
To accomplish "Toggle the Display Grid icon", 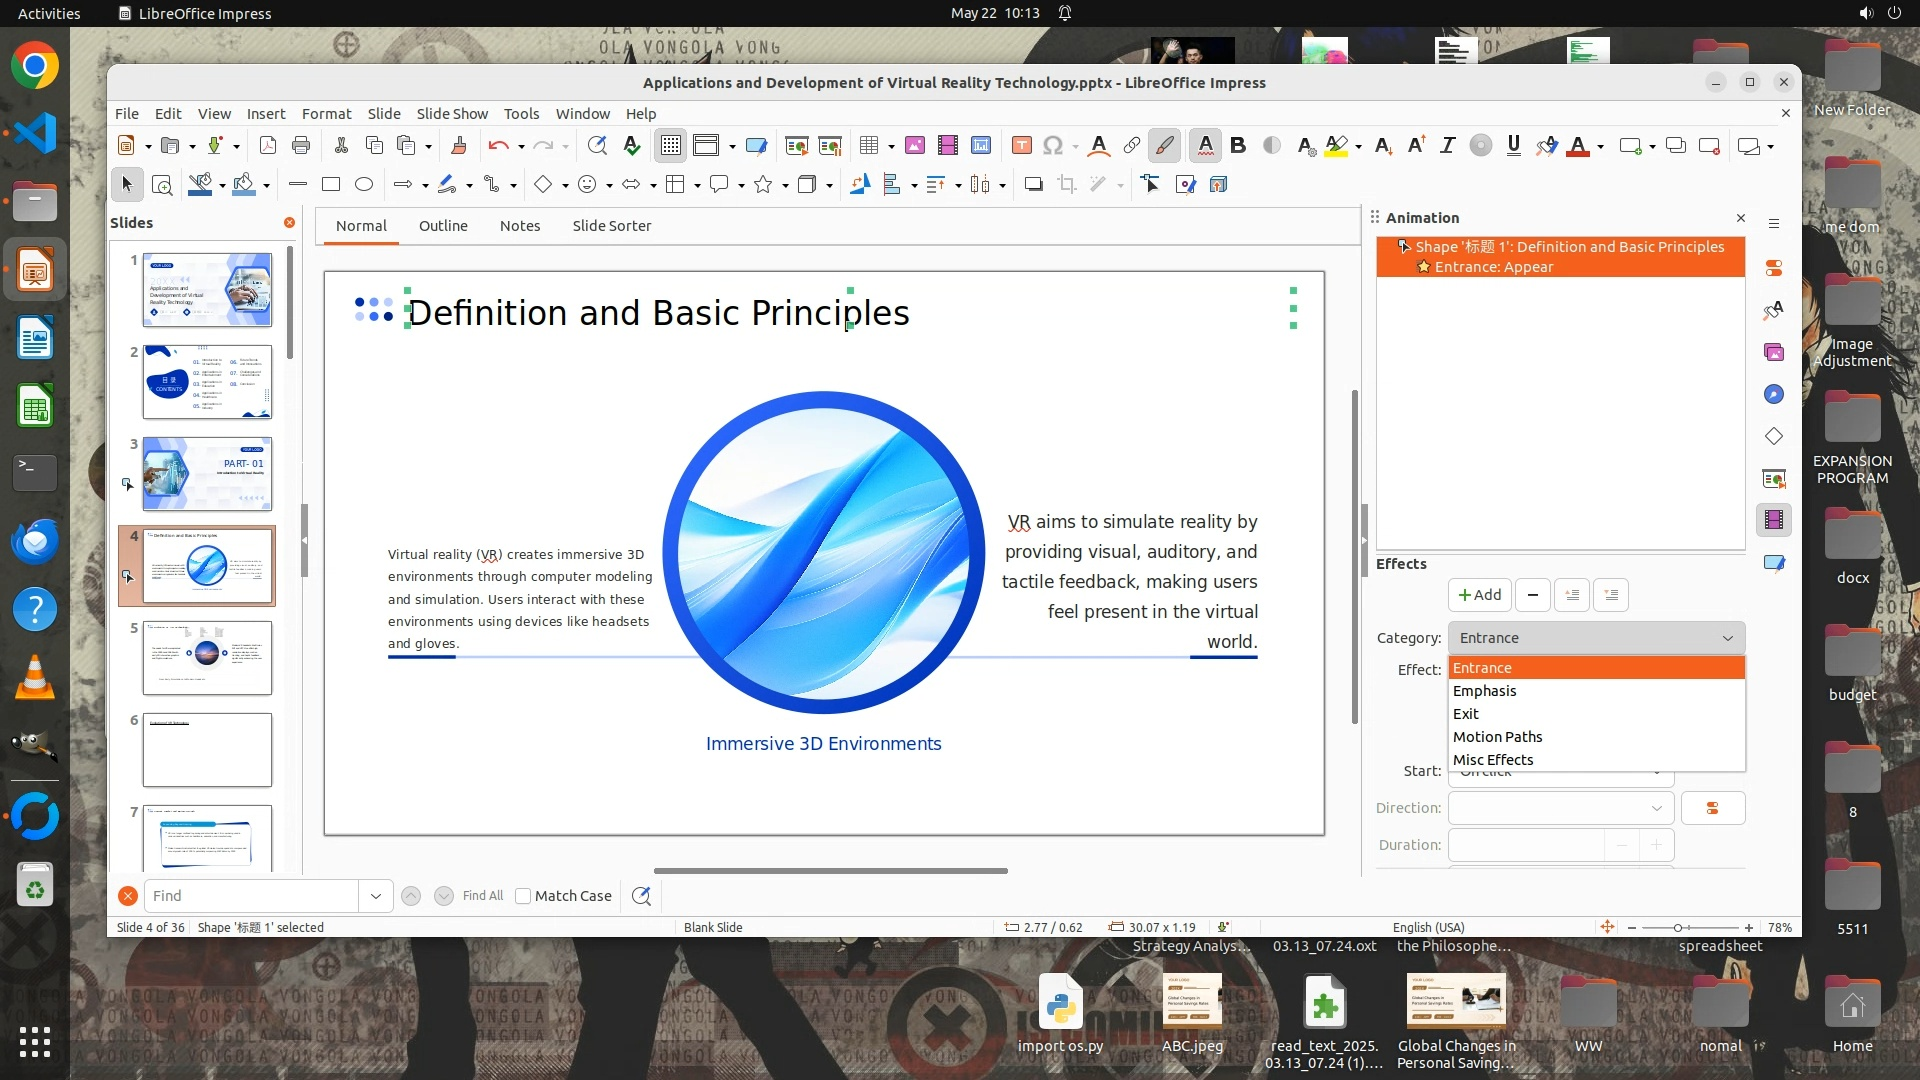I will click(x=670, y=146).
